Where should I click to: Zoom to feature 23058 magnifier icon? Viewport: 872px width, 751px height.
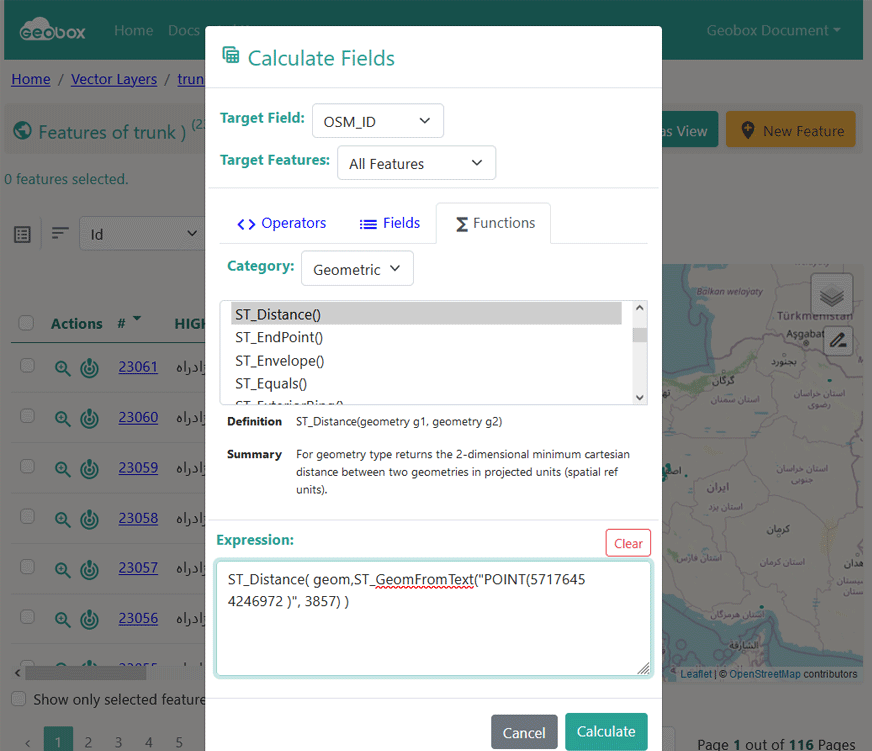pyautogui.click(x=62, y=519)
